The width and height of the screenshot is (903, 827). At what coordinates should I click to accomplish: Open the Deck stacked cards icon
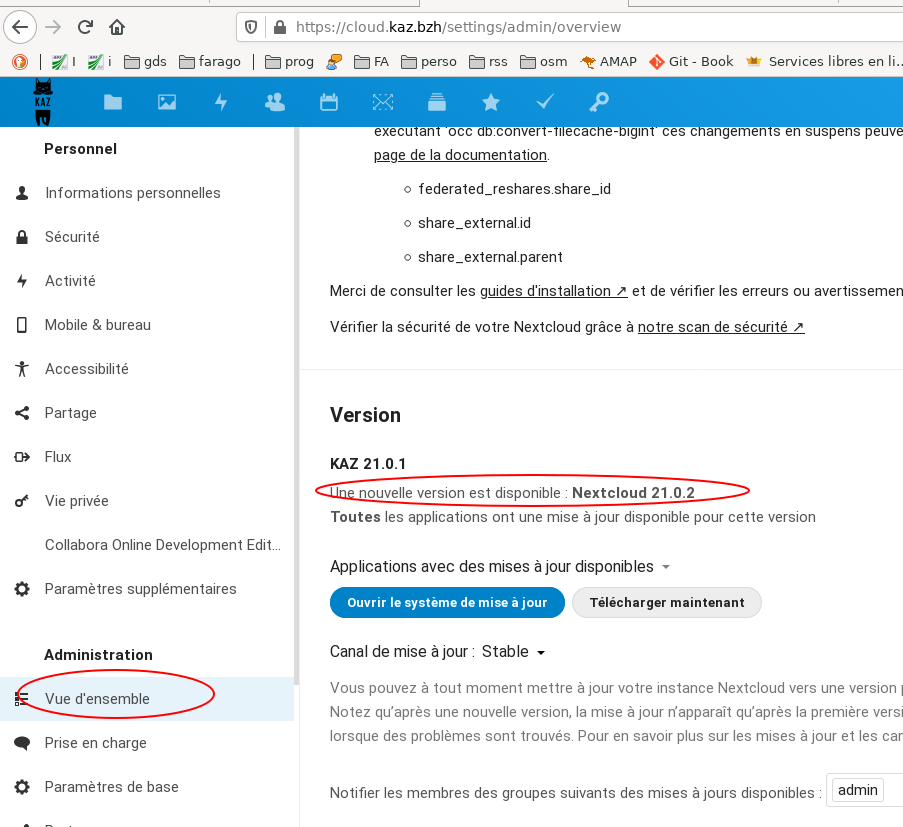tap(436, 101)
